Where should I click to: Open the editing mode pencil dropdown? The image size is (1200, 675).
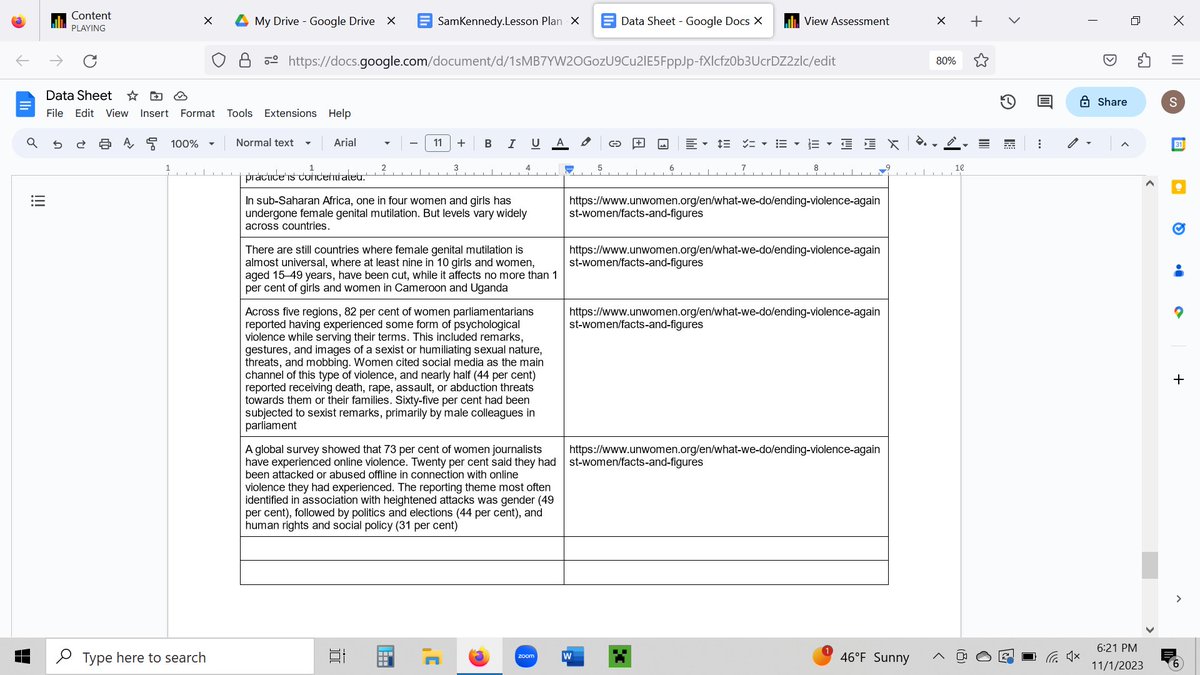click(1079, 143)
